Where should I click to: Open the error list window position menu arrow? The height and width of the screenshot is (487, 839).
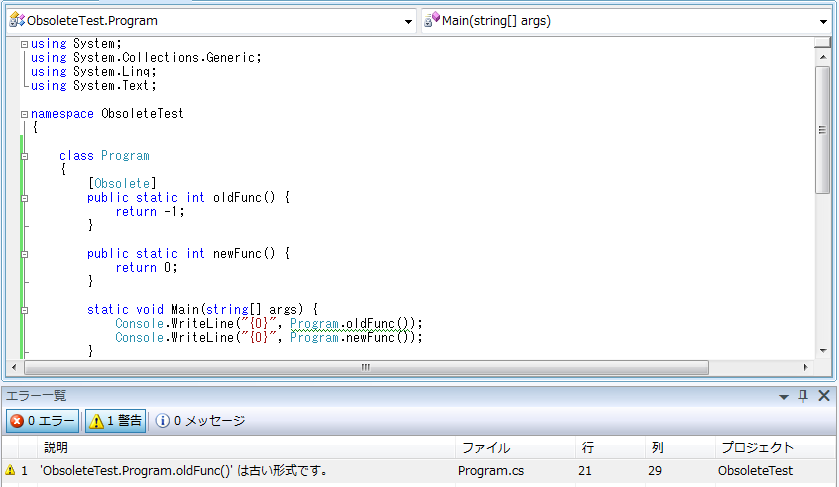click(x=784, y=397)
